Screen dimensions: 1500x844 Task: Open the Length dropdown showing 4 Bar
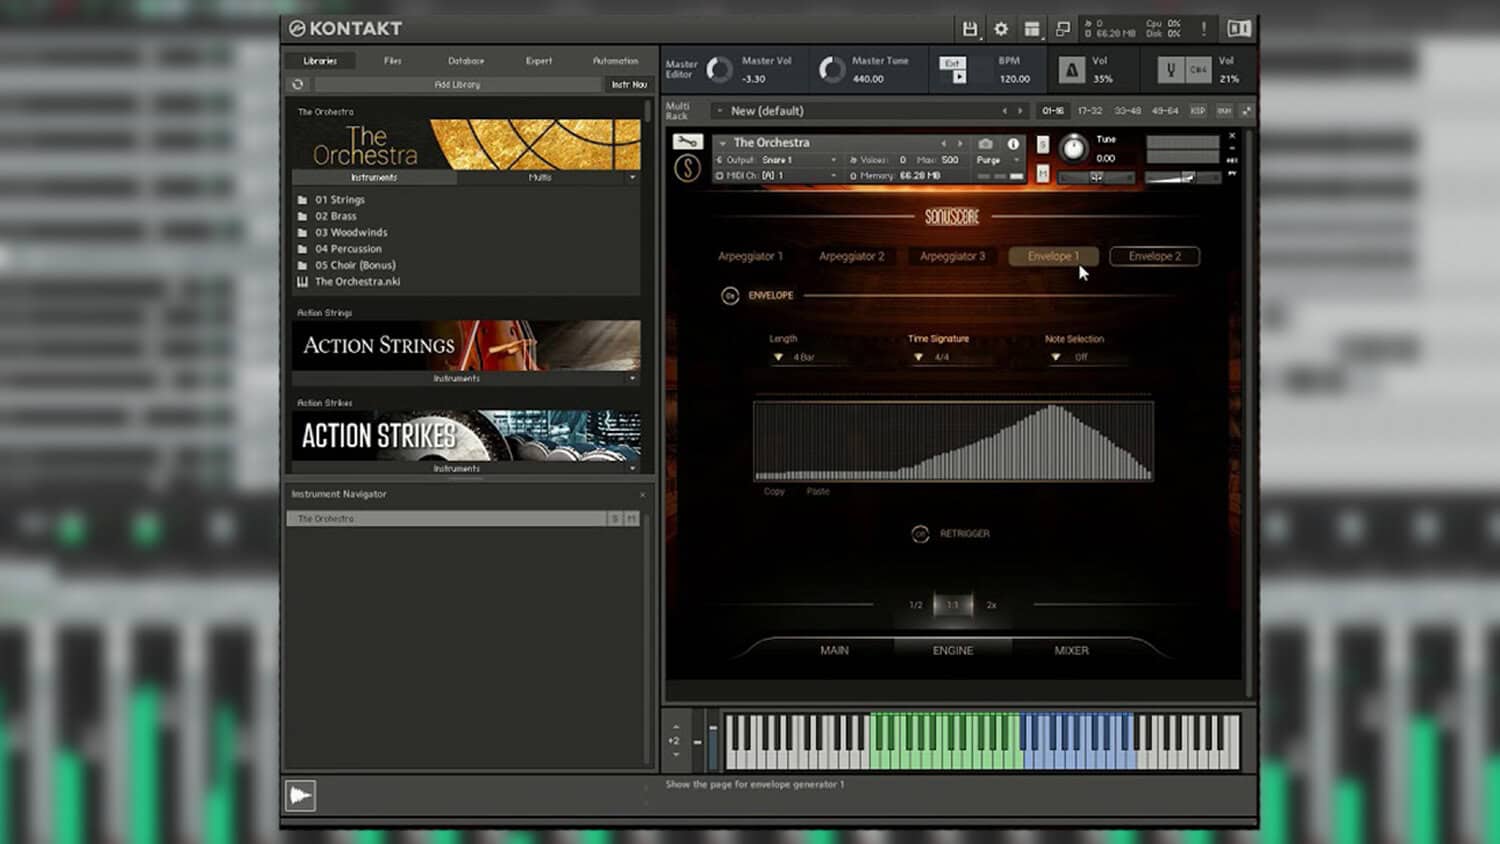pyautogui.click(x=812, y=357)
